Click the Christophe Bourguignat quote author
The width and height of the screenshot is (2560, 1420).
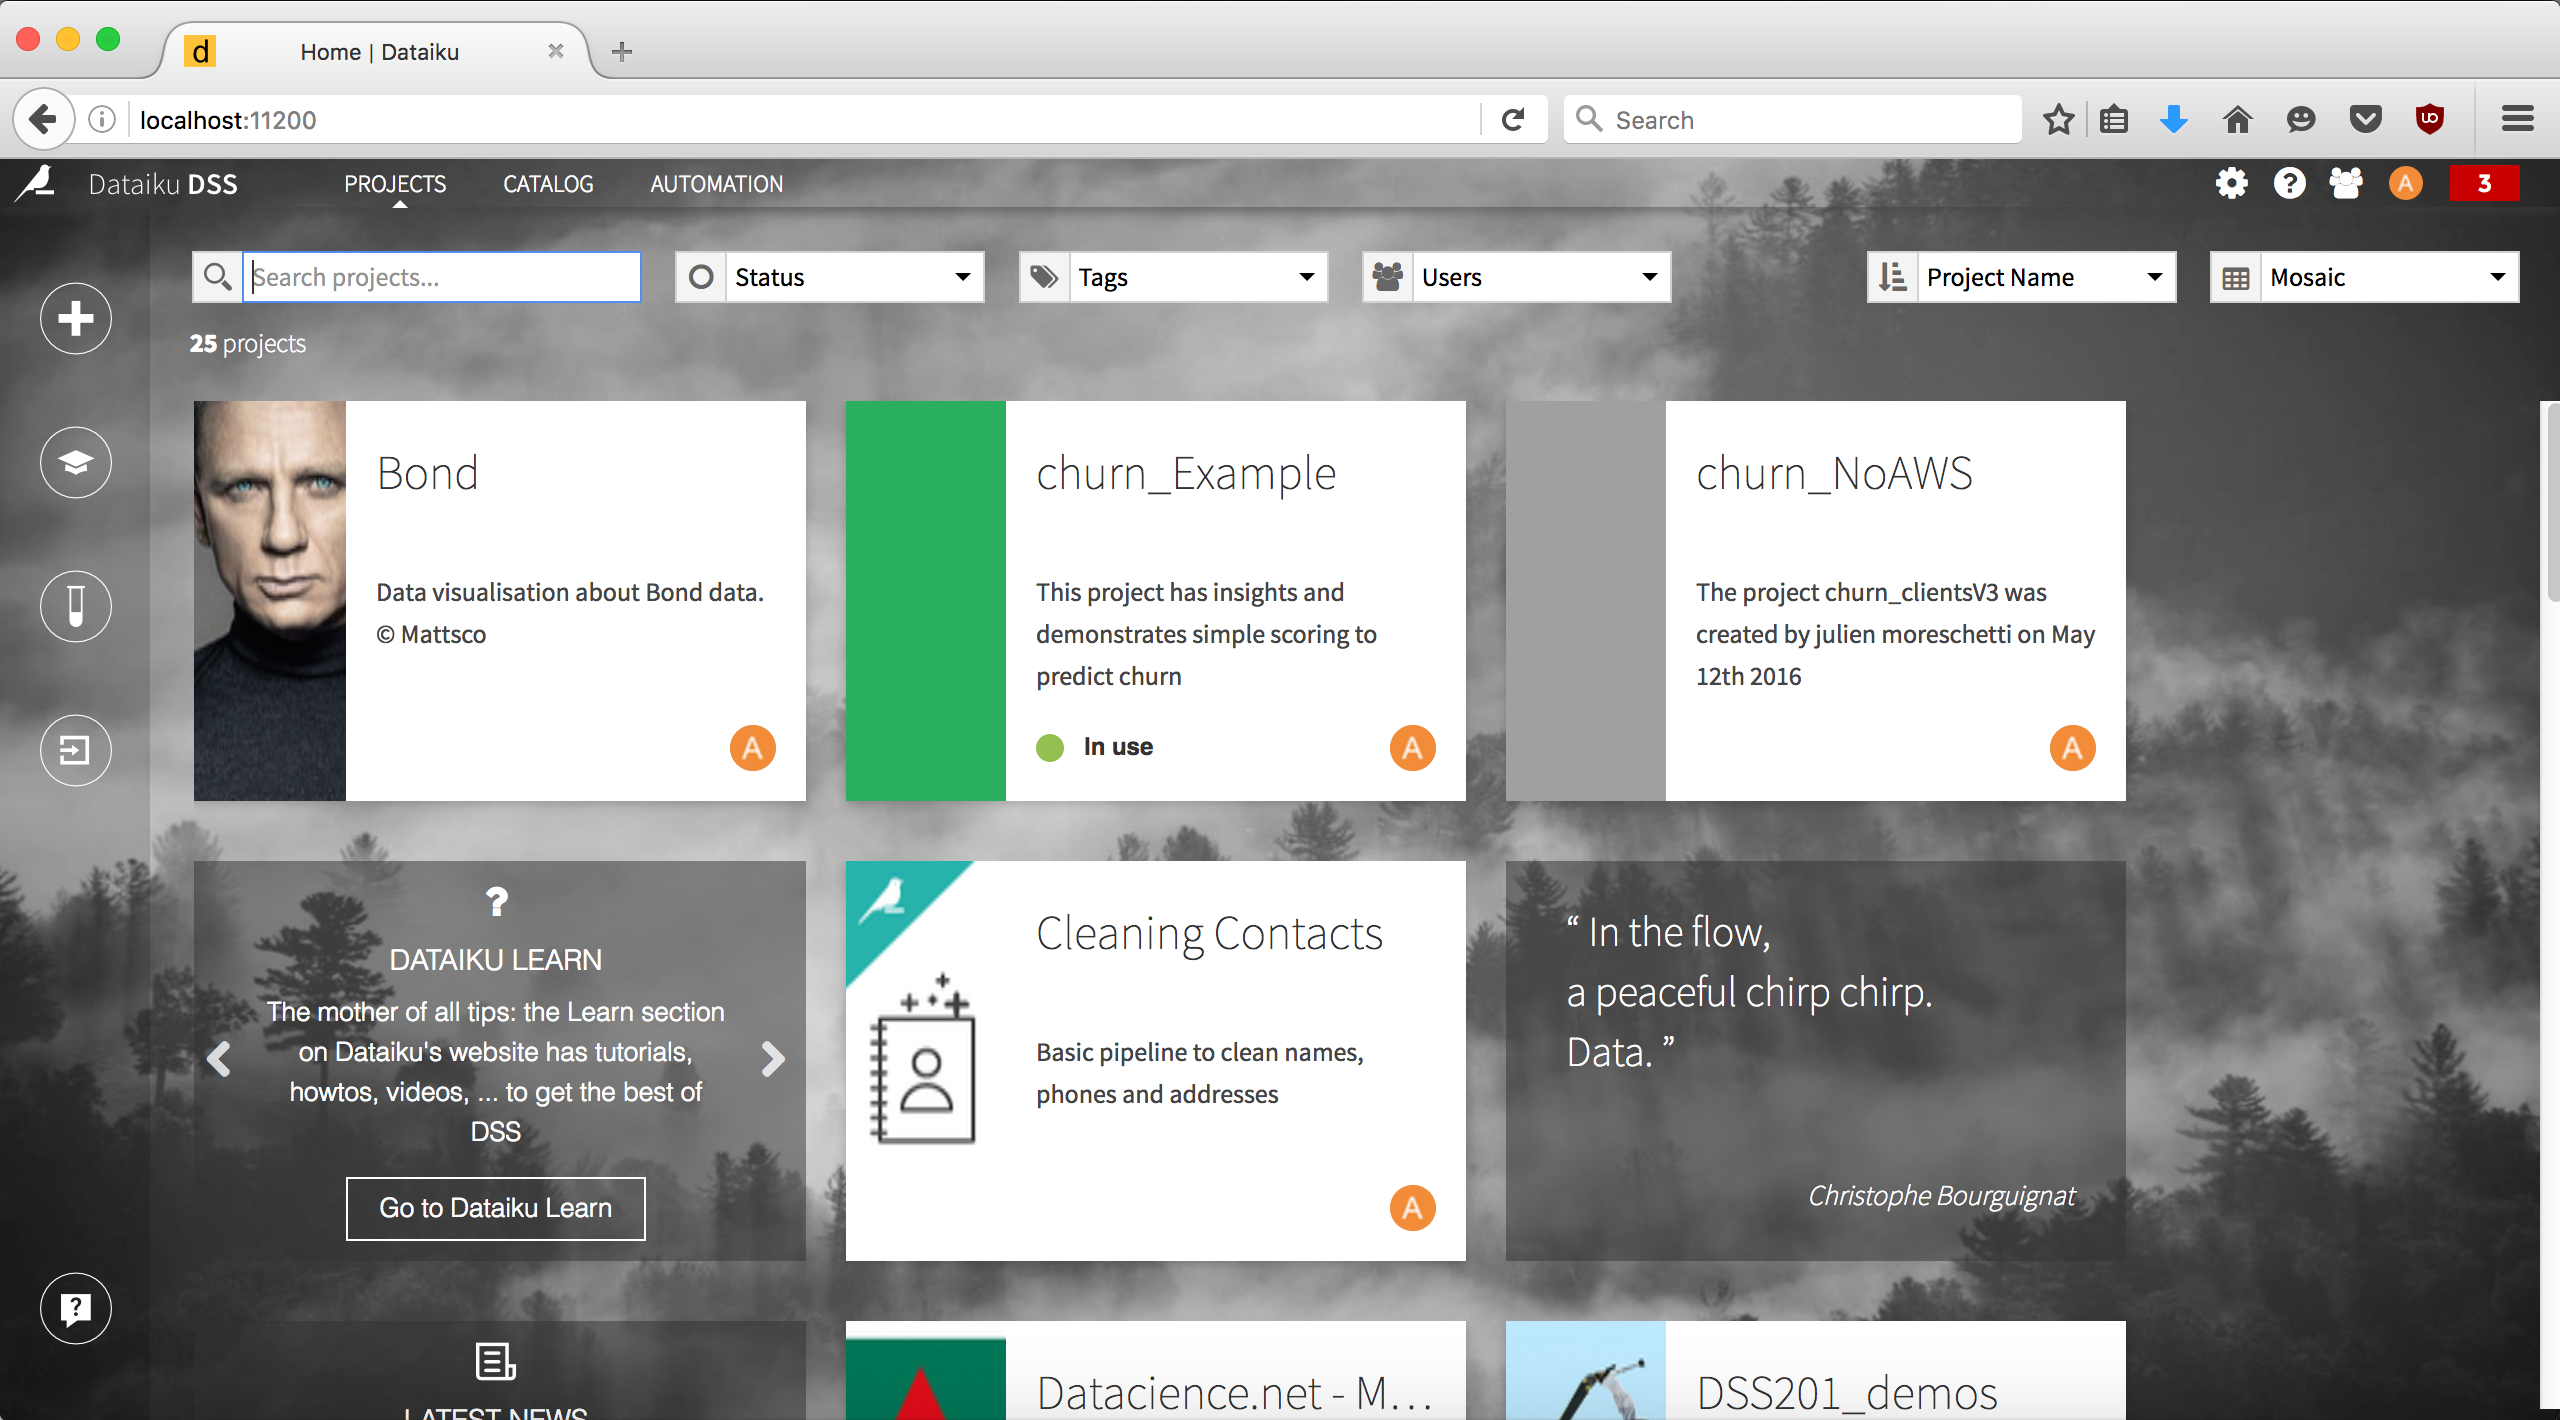point(1941,1195)
